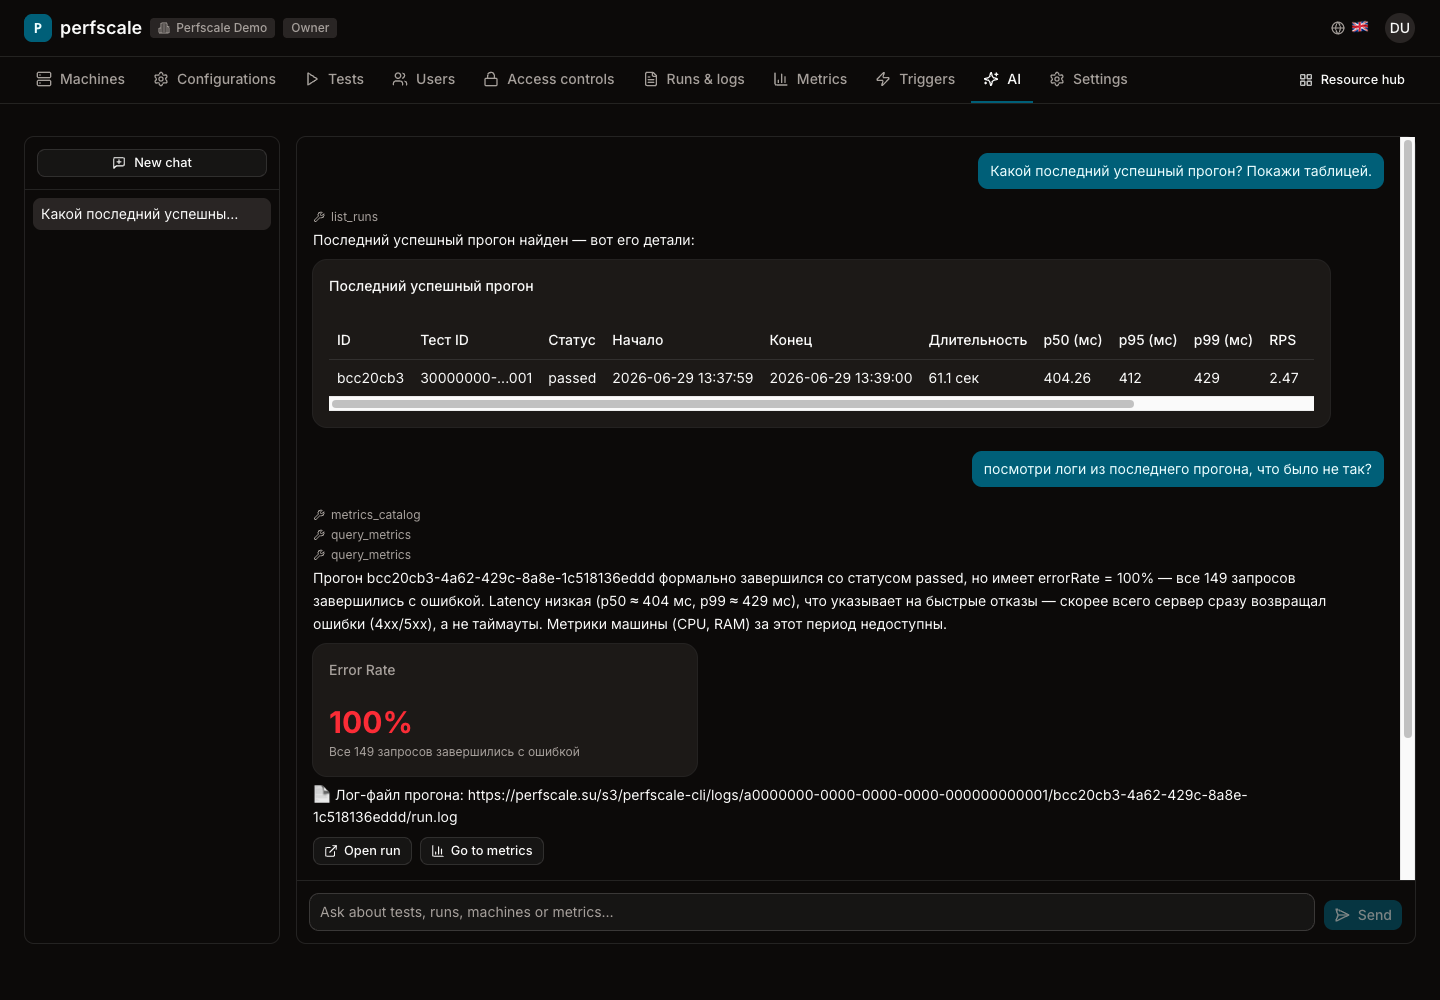1440x1000 pixels.
Task: Click the chat vertical scrollbar
Action: [1408, 438]
